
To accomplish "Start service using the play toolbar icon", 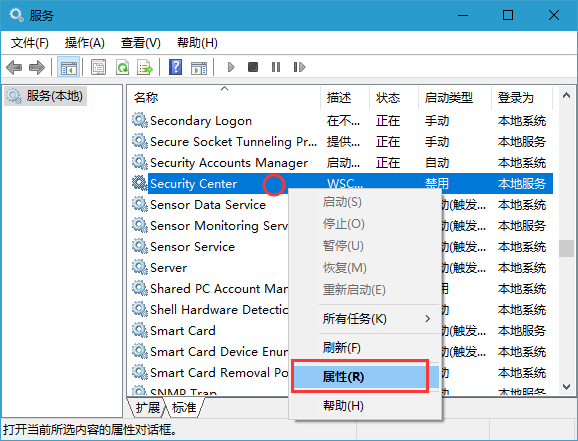I will click(231, 67).
